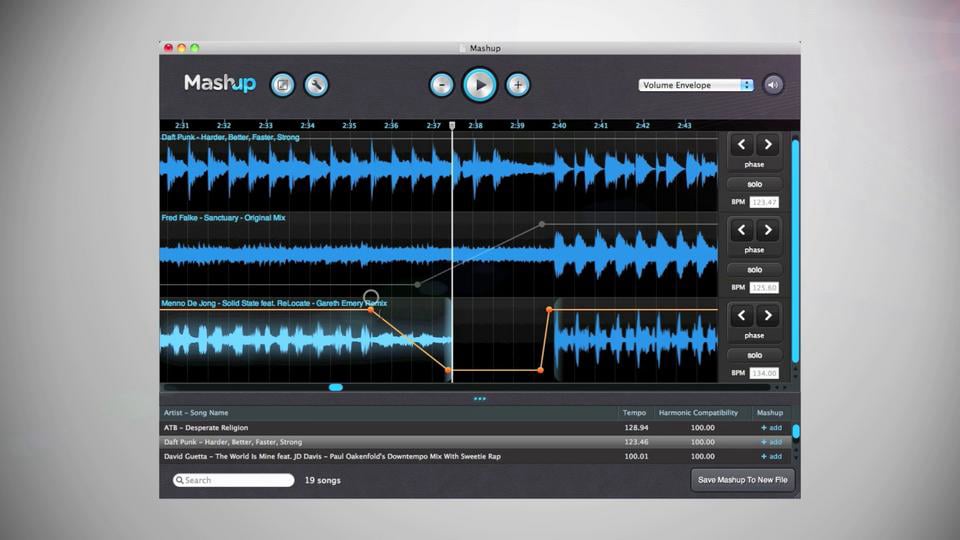The width and height of the screenshot is (960, 540).
Task: Start playback with the play button
Action: click(479, 85)
